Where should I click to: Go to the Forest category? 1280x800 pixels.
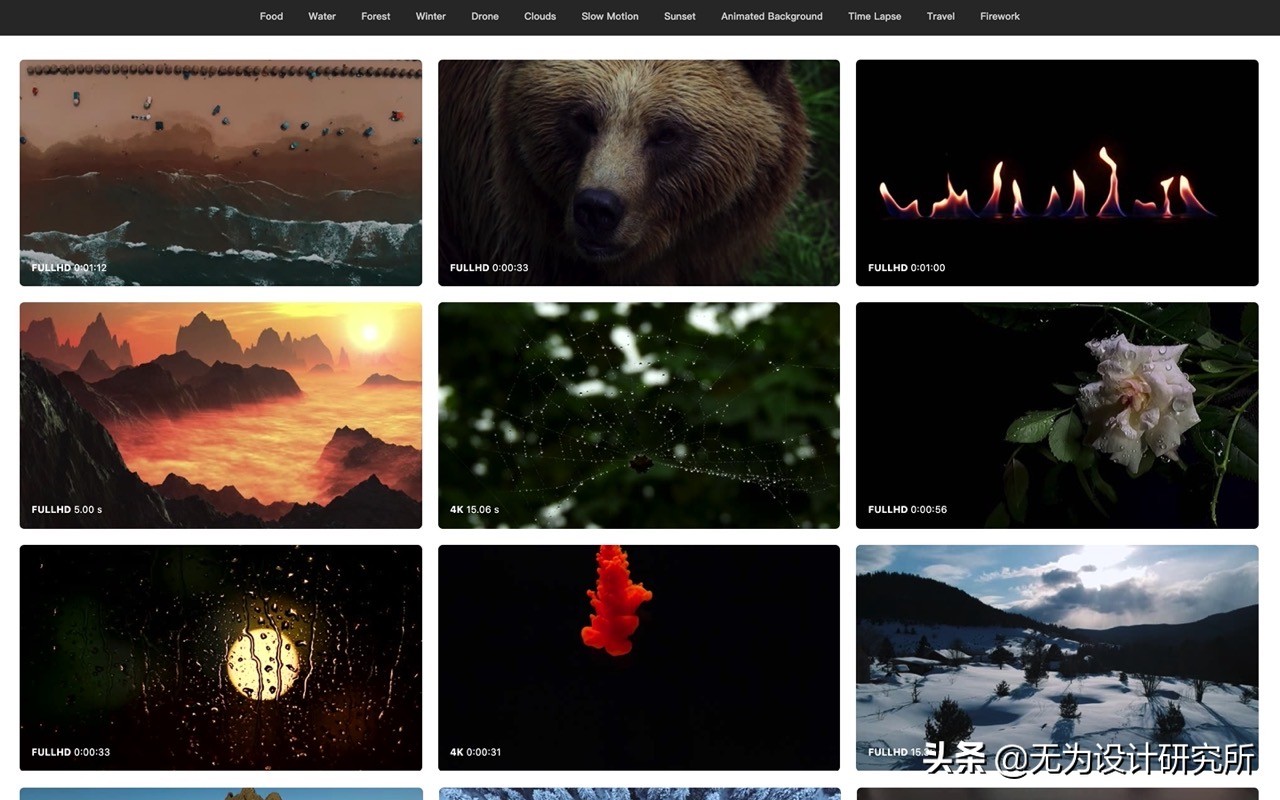[376, 16]
